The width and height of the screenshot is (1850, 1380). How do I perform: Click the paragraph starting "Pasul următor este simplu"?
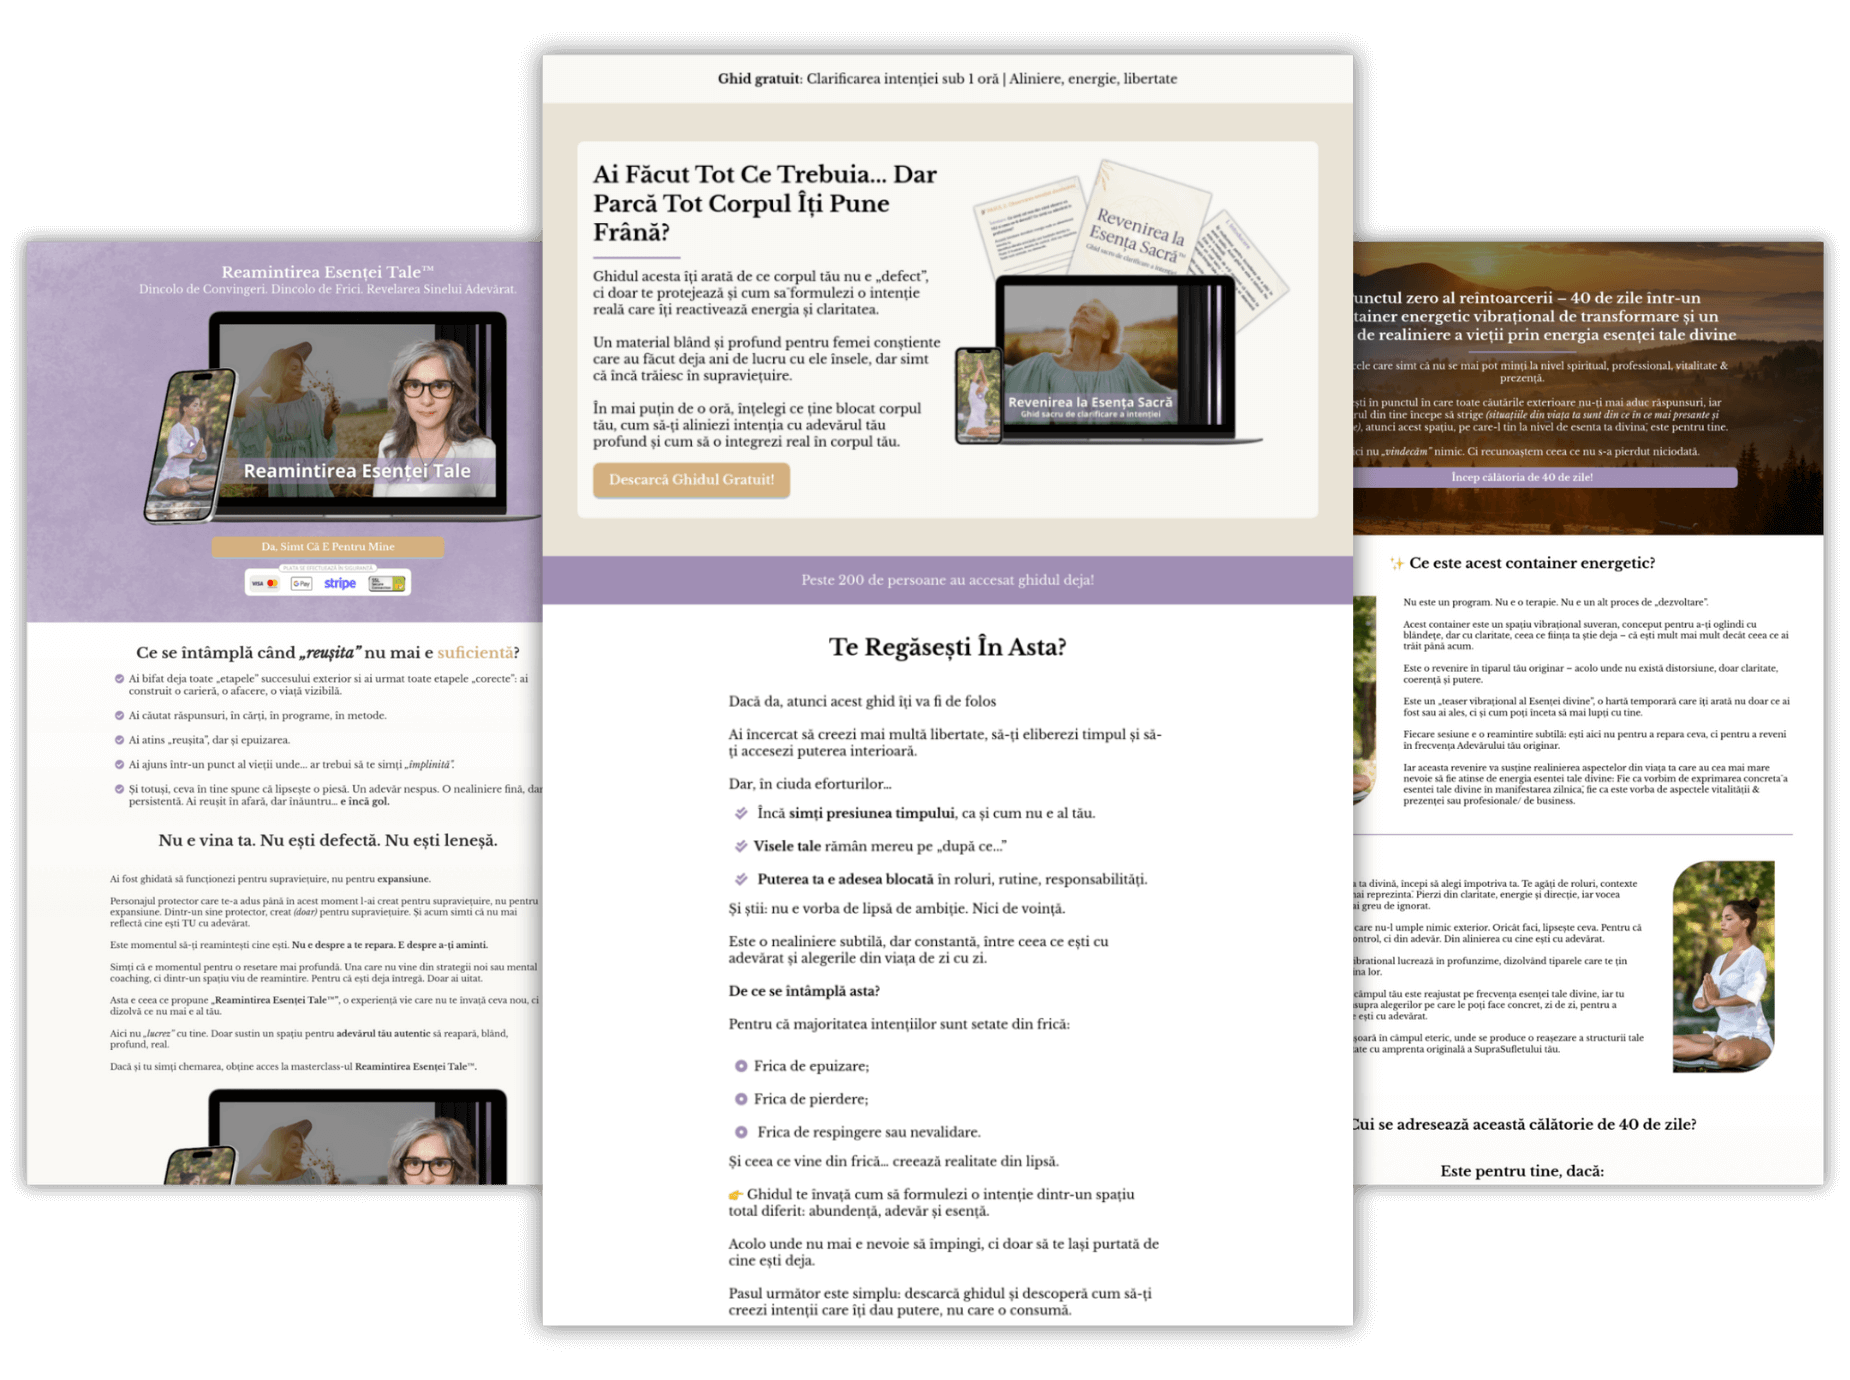point(940,1302)
